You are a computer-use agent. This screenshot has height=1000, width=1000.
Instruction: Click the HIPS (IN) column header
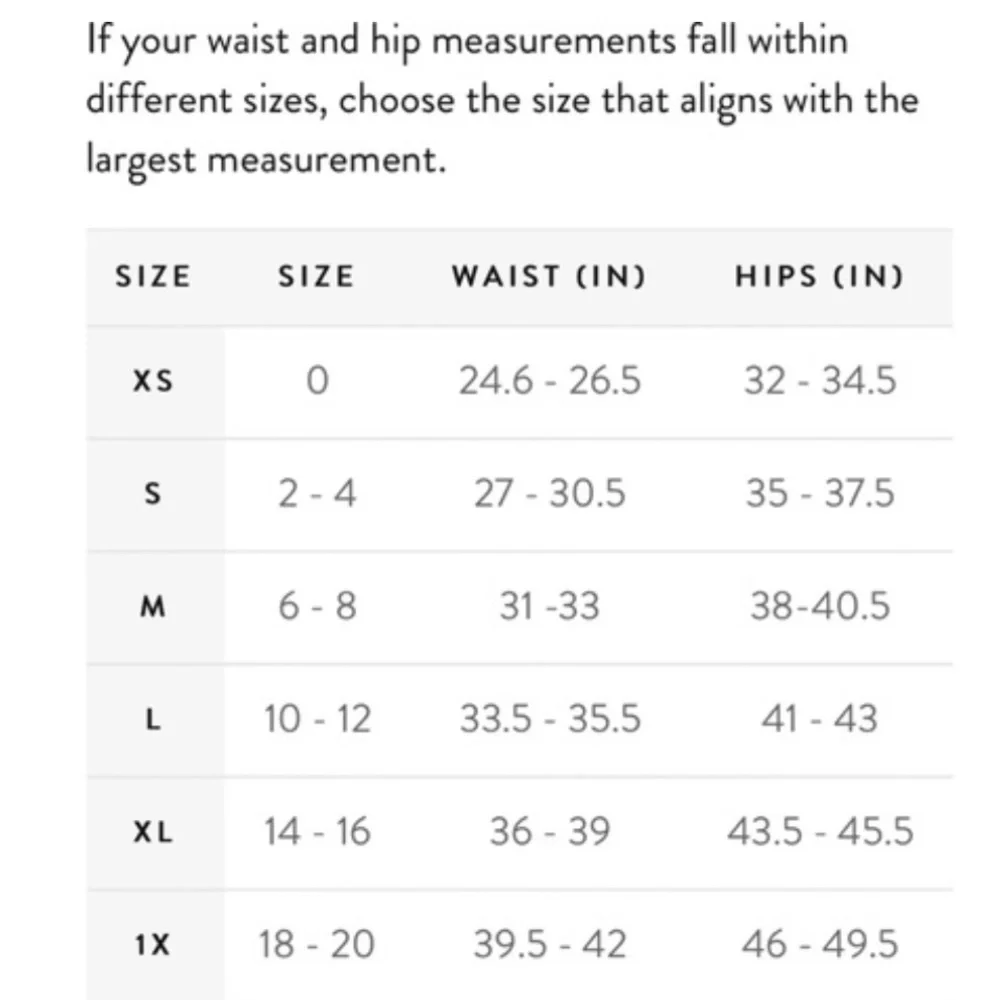coord(819,276)
